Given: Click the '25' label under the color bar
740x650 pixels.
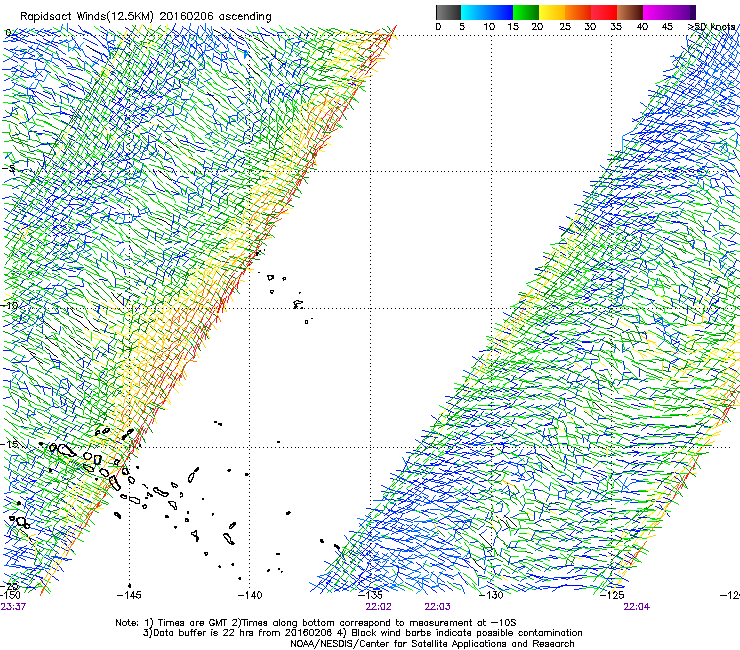Looking at the screenshot, I should pyautogui.click(x=565, y=27).
